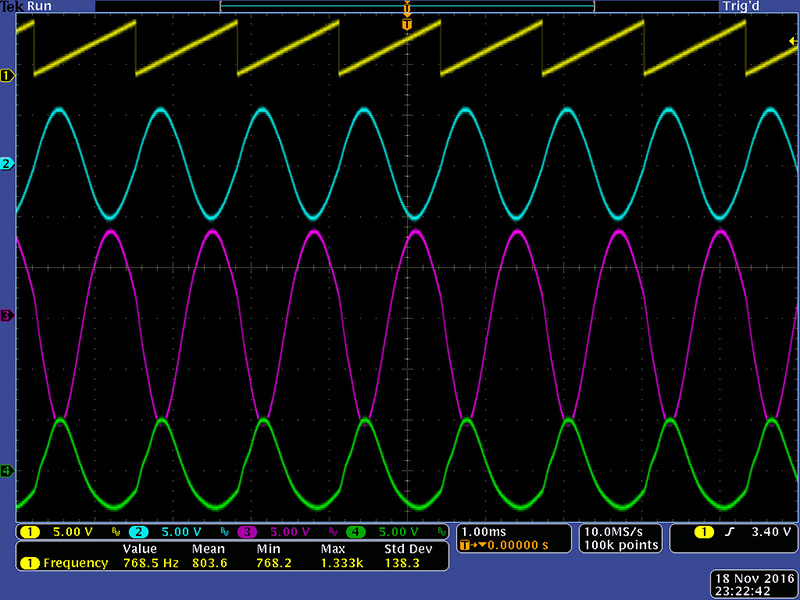Click the channel 2 5.00 V scale value
This screenshot has height=600, width=800.
coord(181,532)
